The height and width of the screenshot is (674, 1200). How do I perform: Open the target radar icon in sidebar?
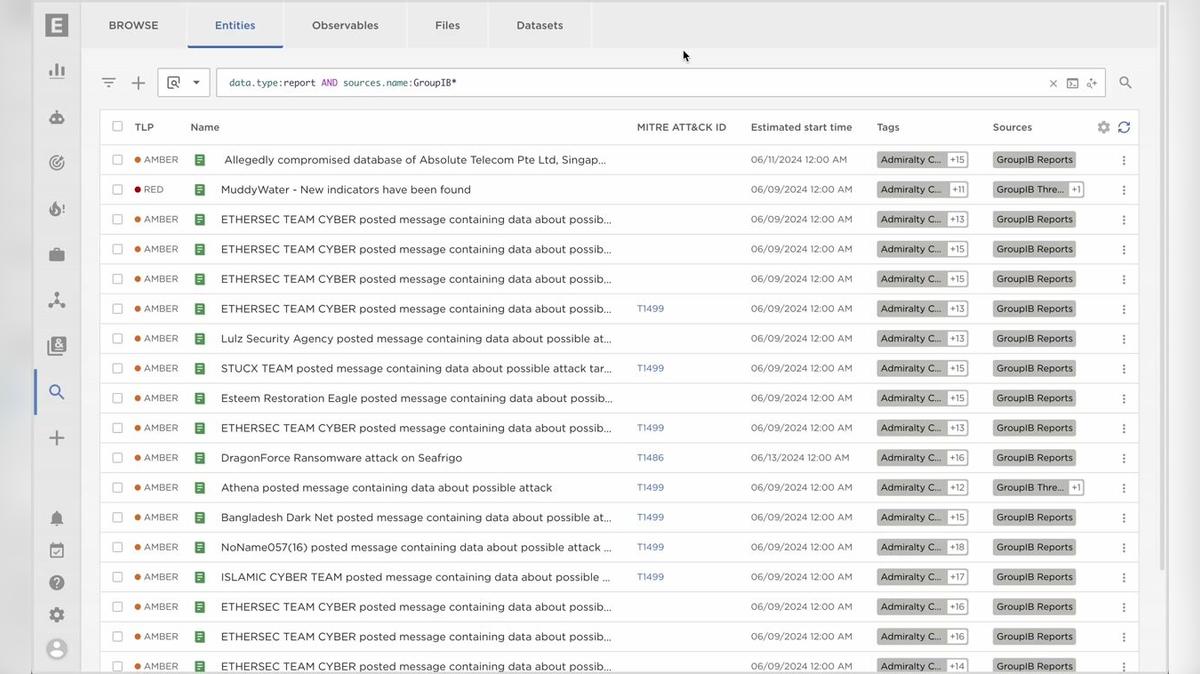tap(57, 163)
